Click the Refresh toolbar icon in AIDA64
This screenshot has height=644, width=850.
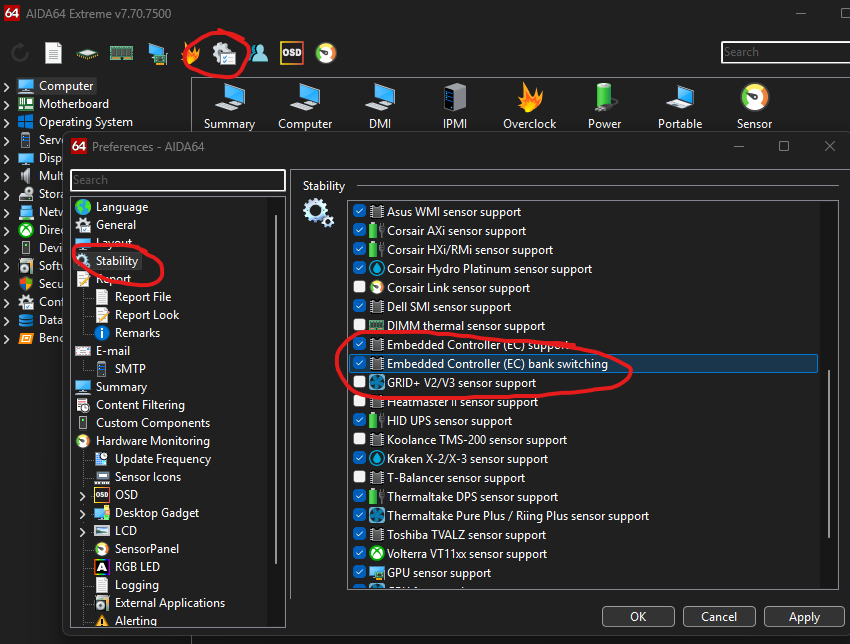coord(20,53)
